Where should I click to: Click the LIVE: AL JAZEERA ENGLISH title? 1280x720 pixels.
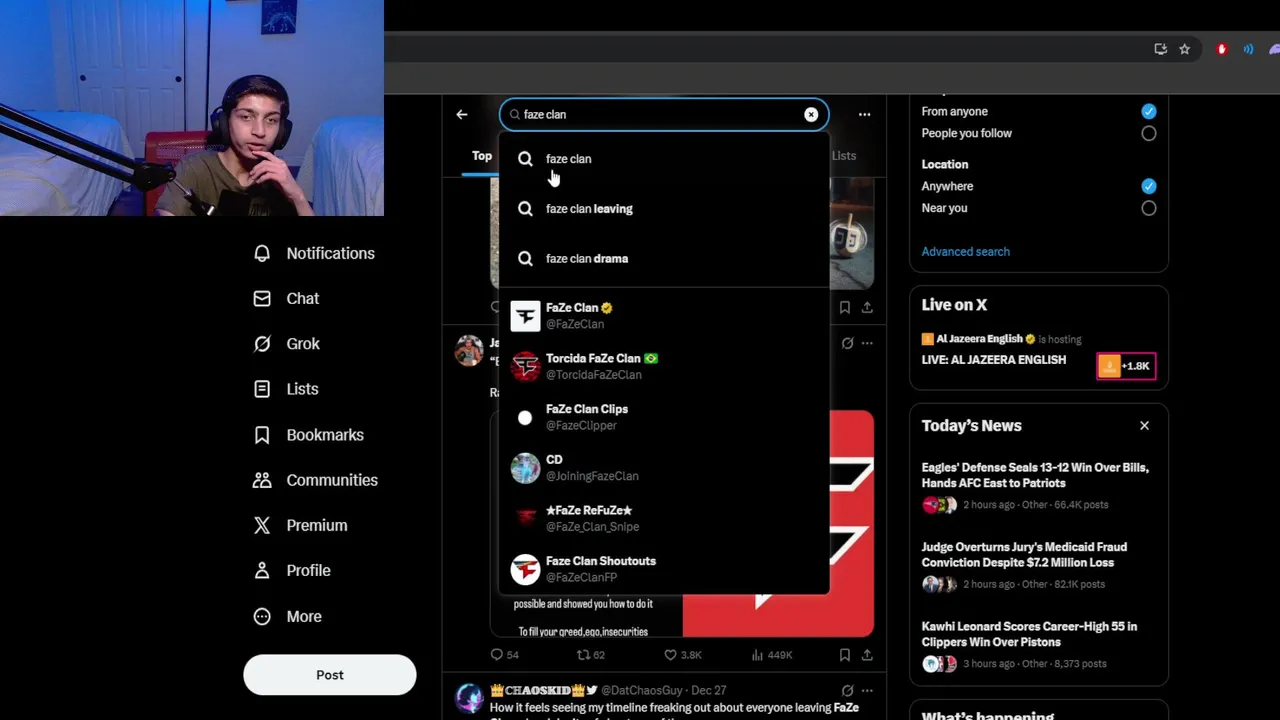tap(993, 360)
